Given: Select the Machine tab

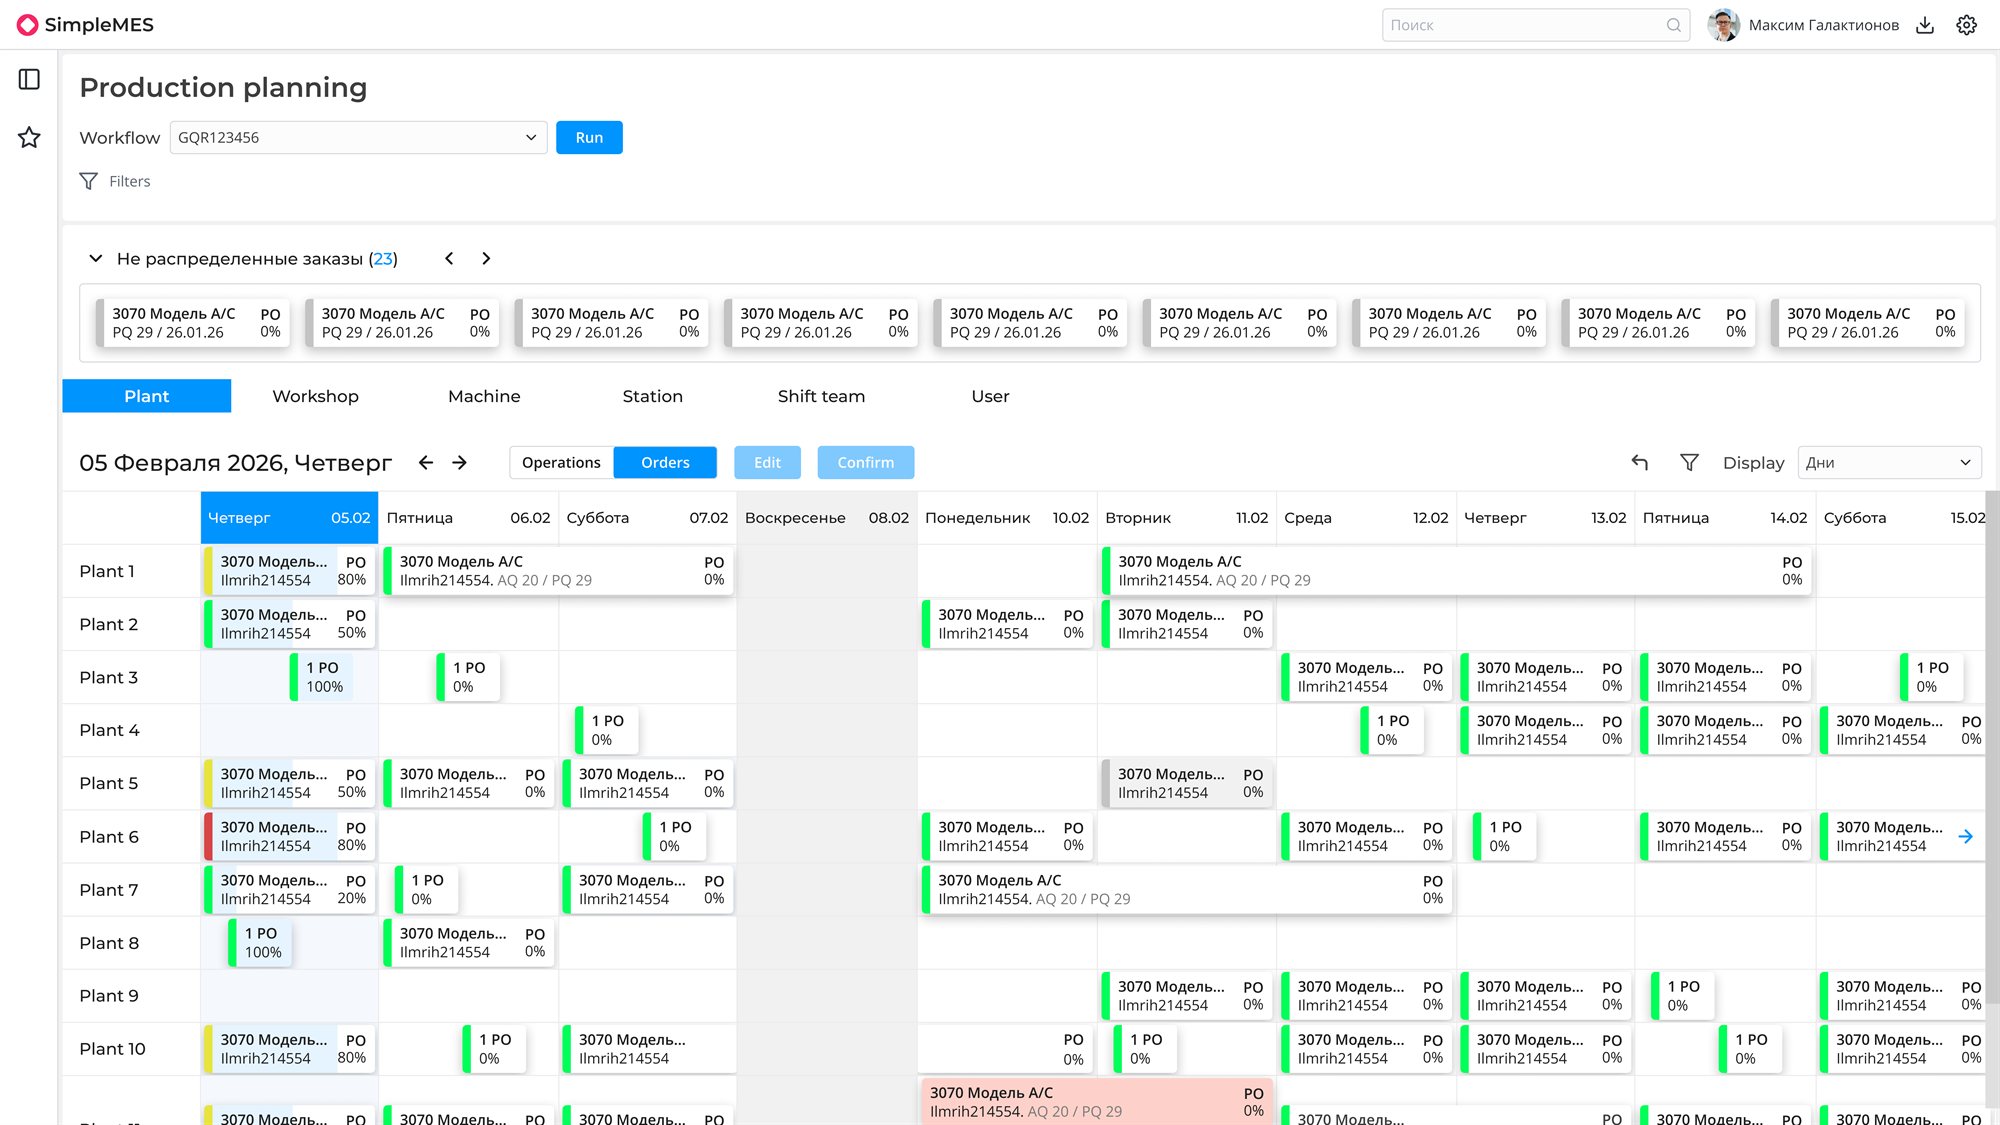Looking at the screenshot, I should 484,396.
